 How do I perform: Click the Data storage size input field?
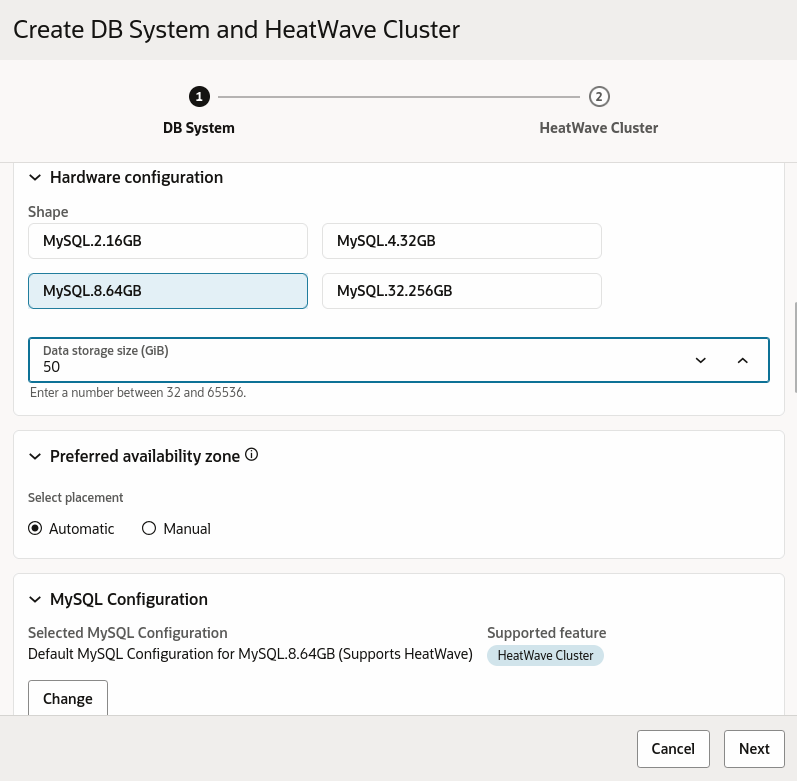click(350, 366)
